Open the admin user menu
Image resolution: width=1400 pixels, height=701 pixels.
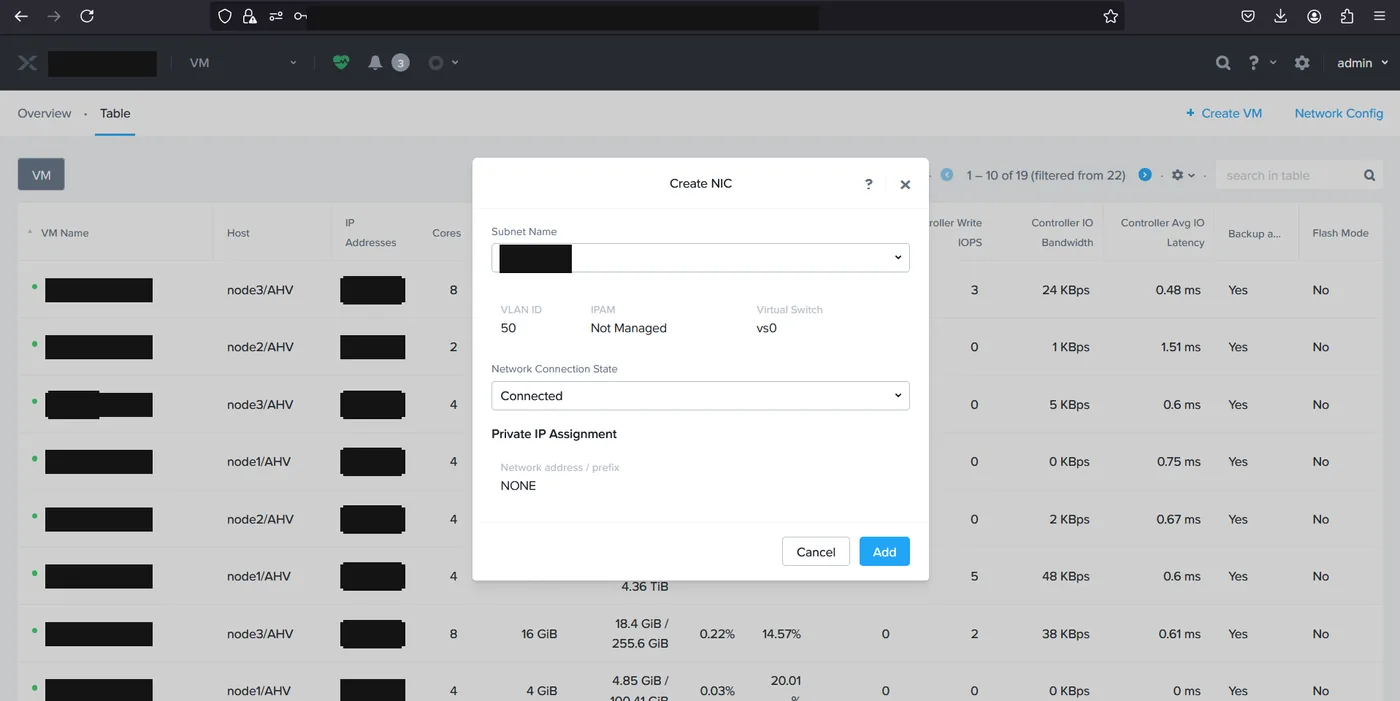coord(1363,62)
